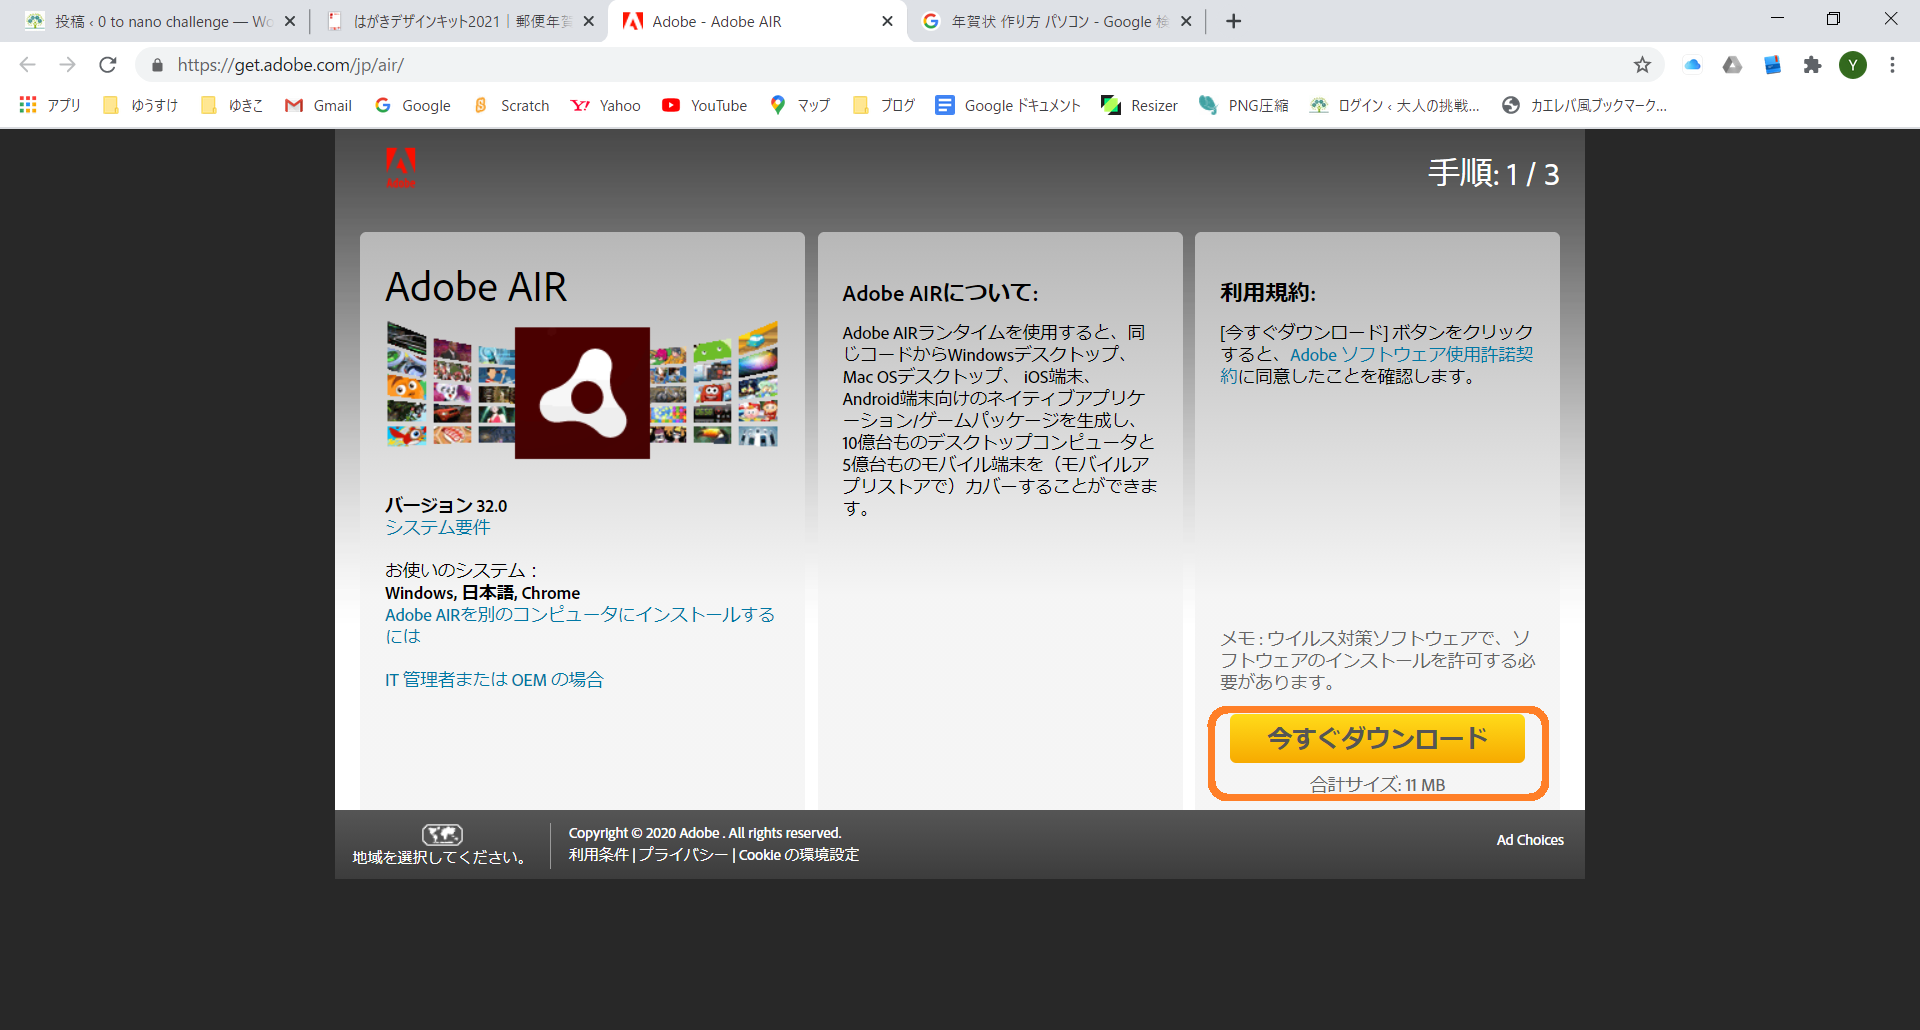Reload the Adobe AIR page
1920x1030 pixels.
[x=108, y=65]
